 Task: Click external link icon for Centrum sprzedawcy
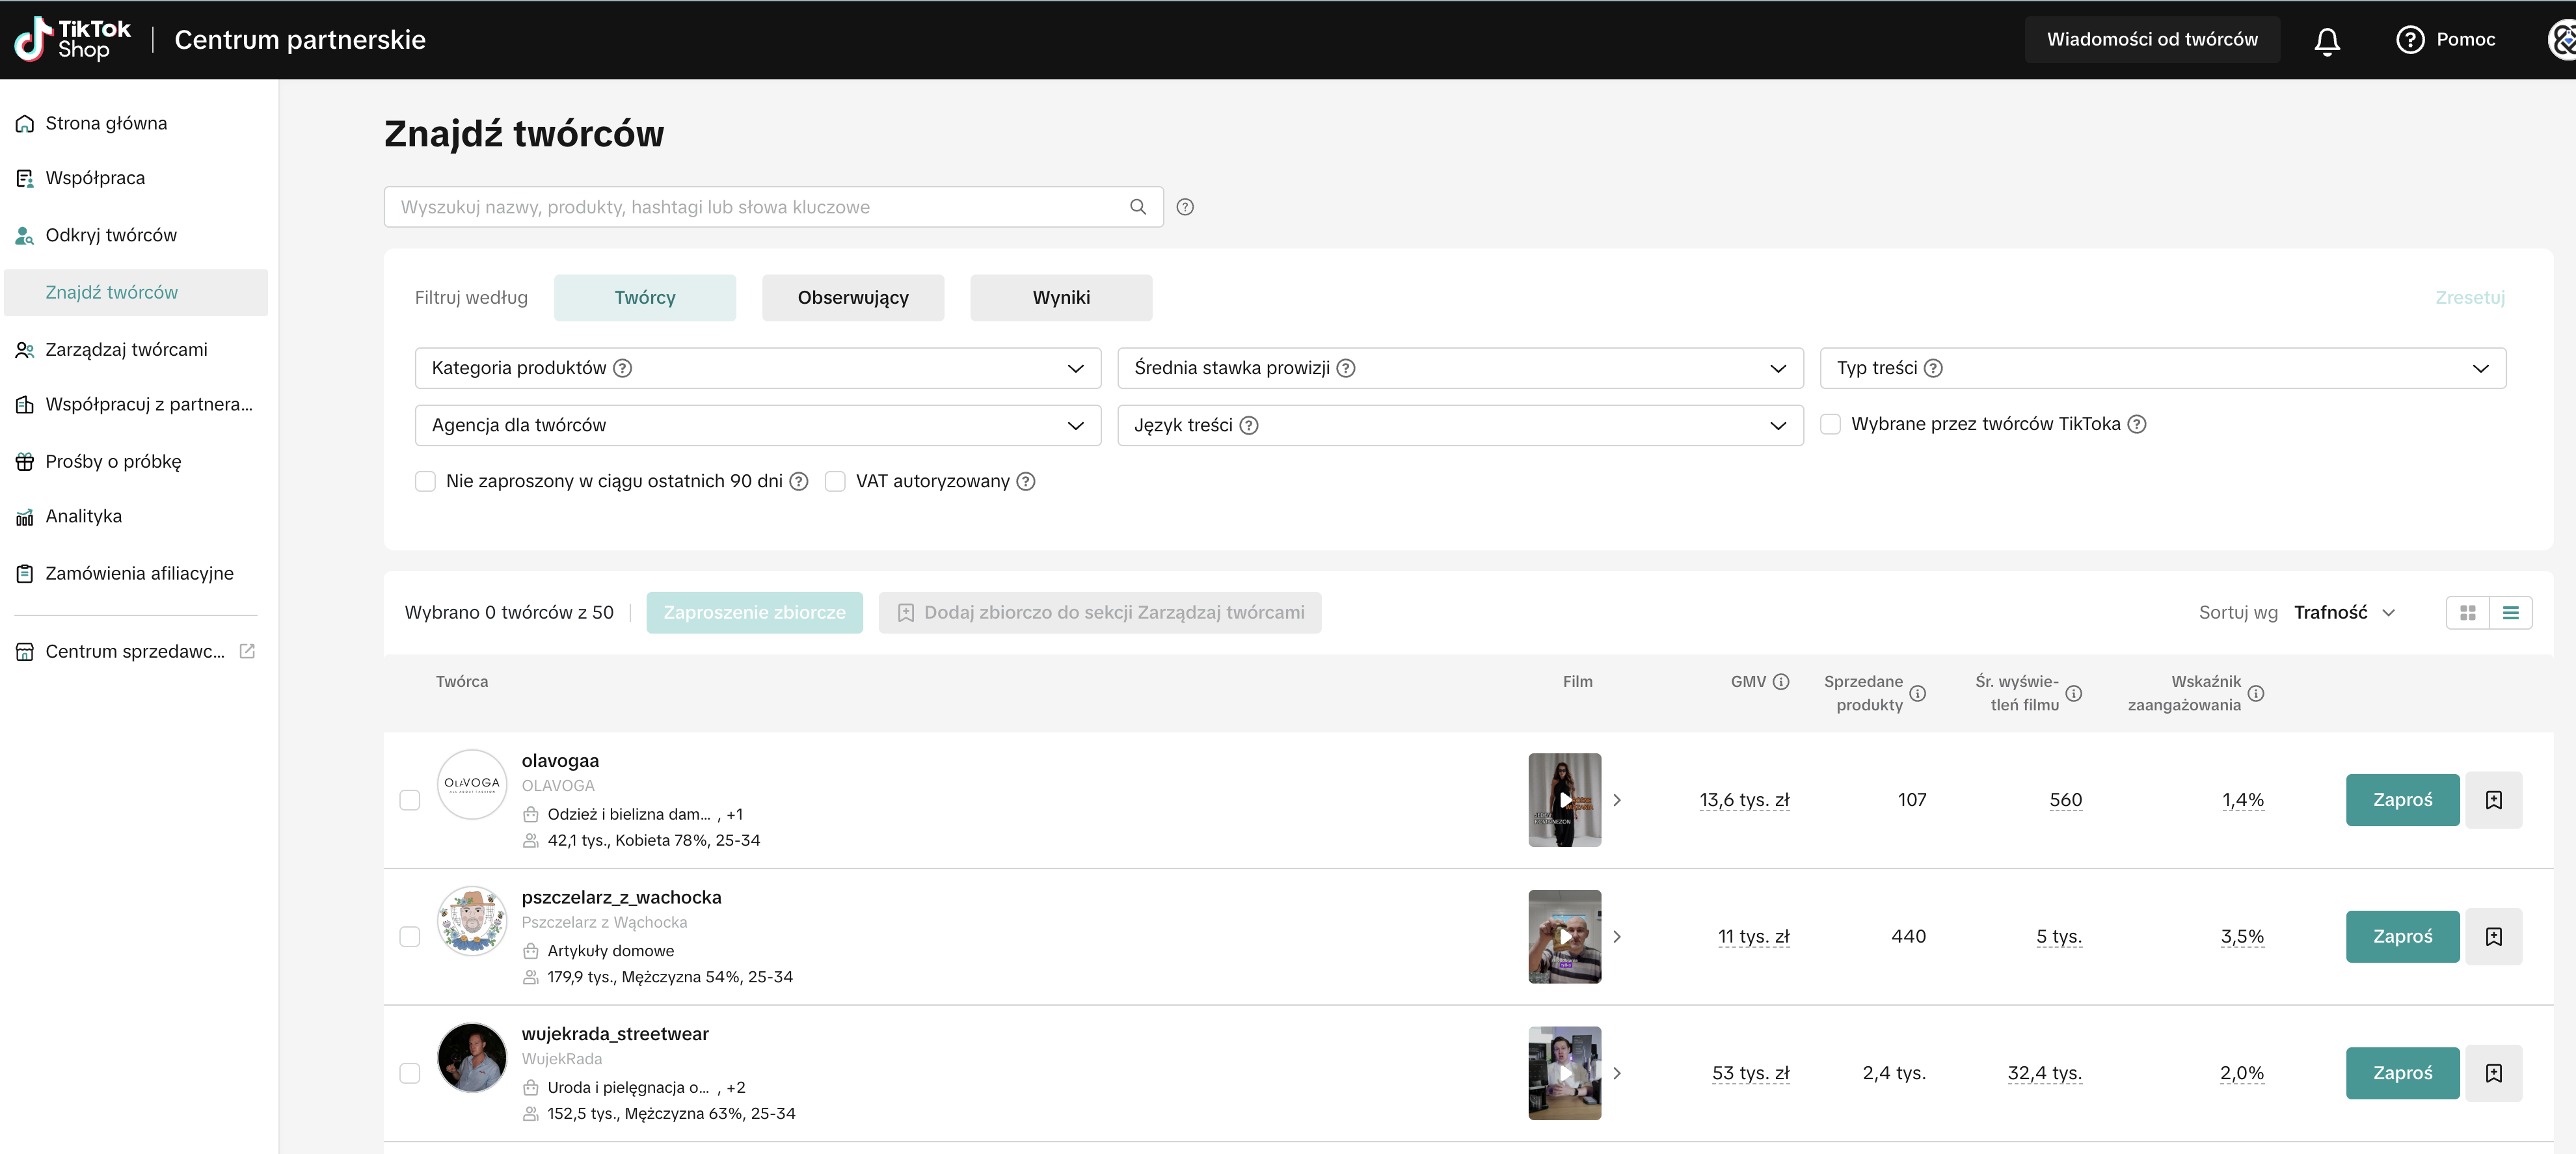(248, 651)
